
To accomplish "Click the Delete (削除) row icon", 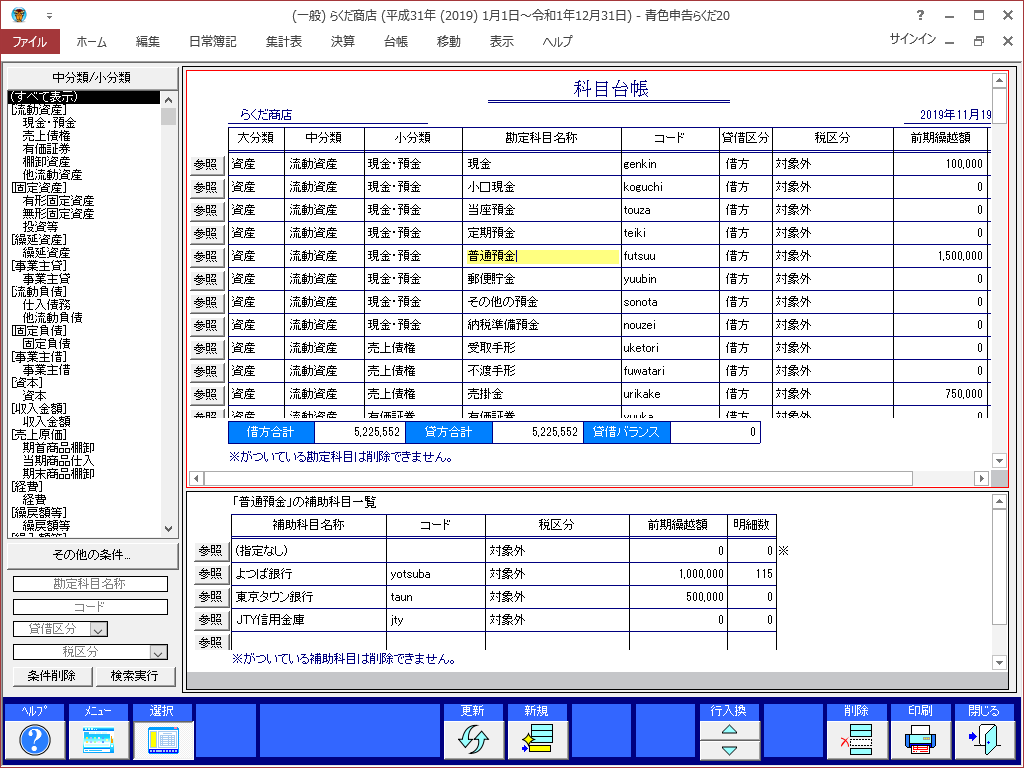I will point(857,740).
